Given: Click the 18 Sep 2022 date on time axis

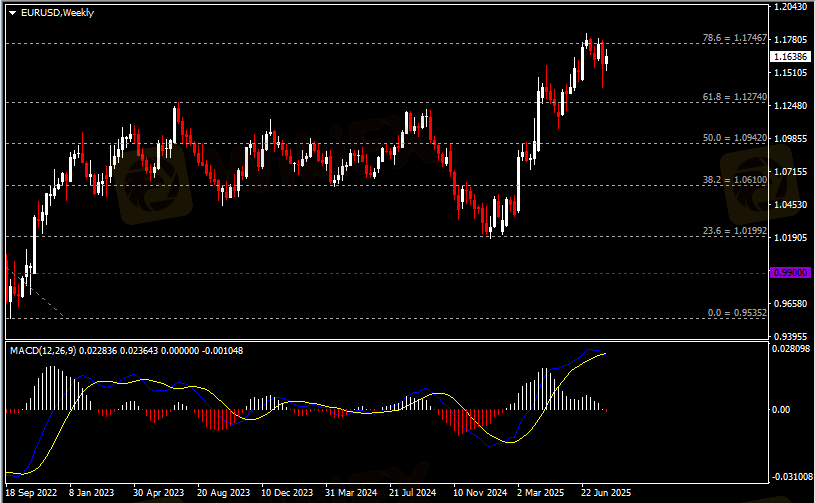Looking at the screenshot, I should pyautogui.click(x=32, y=493).
